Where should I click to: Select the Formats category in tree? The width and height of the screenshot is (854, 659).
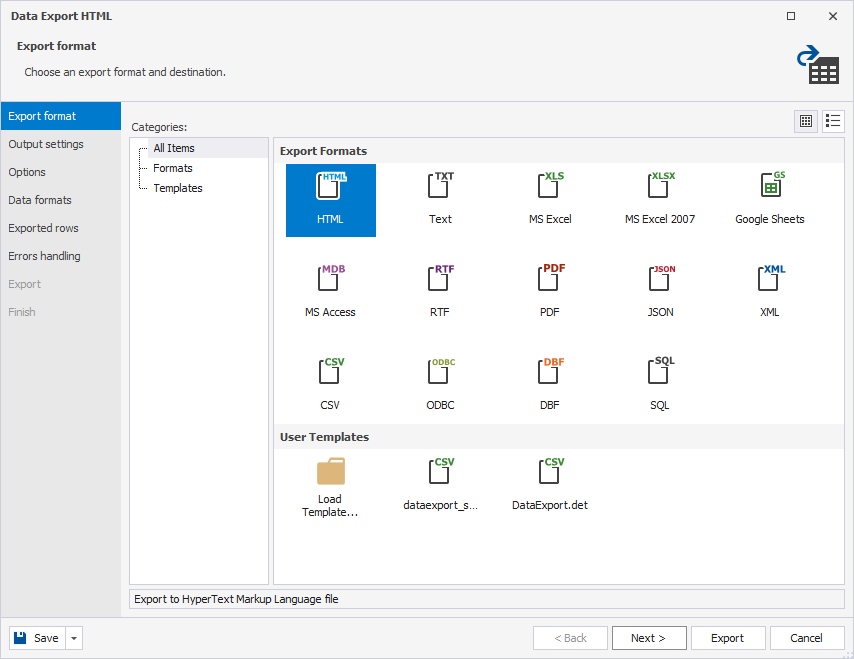[173, 168]
